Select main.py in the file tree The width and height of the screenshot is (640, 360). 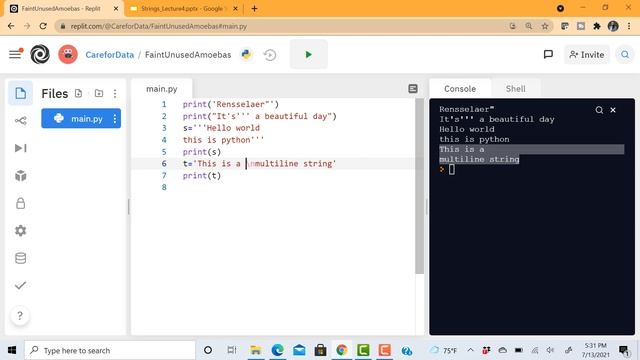81,118
